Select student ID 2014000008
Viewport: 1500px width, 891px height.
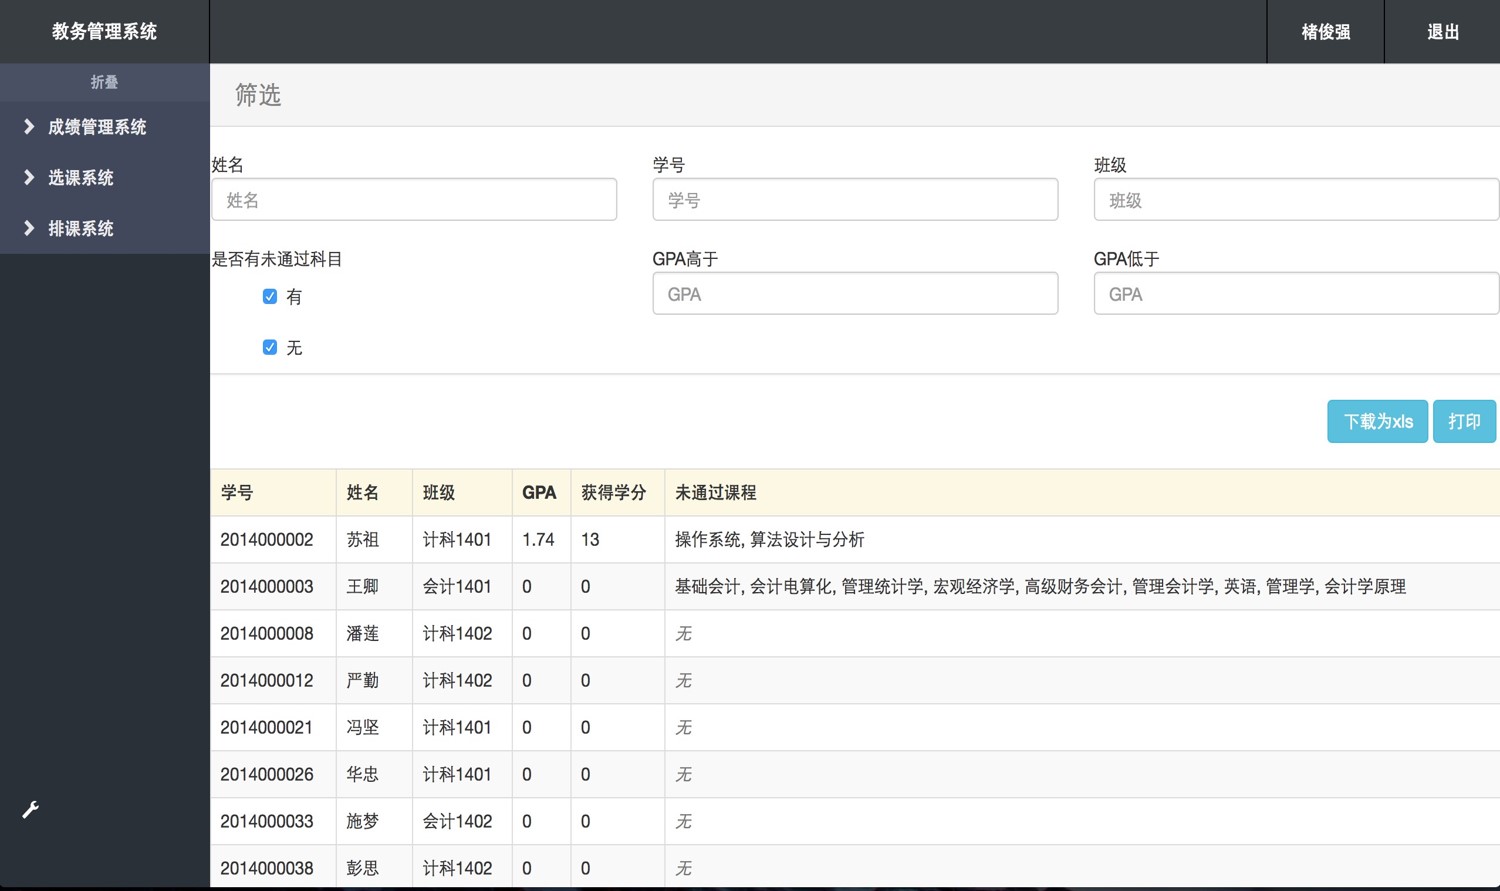(x=267, y=633)
